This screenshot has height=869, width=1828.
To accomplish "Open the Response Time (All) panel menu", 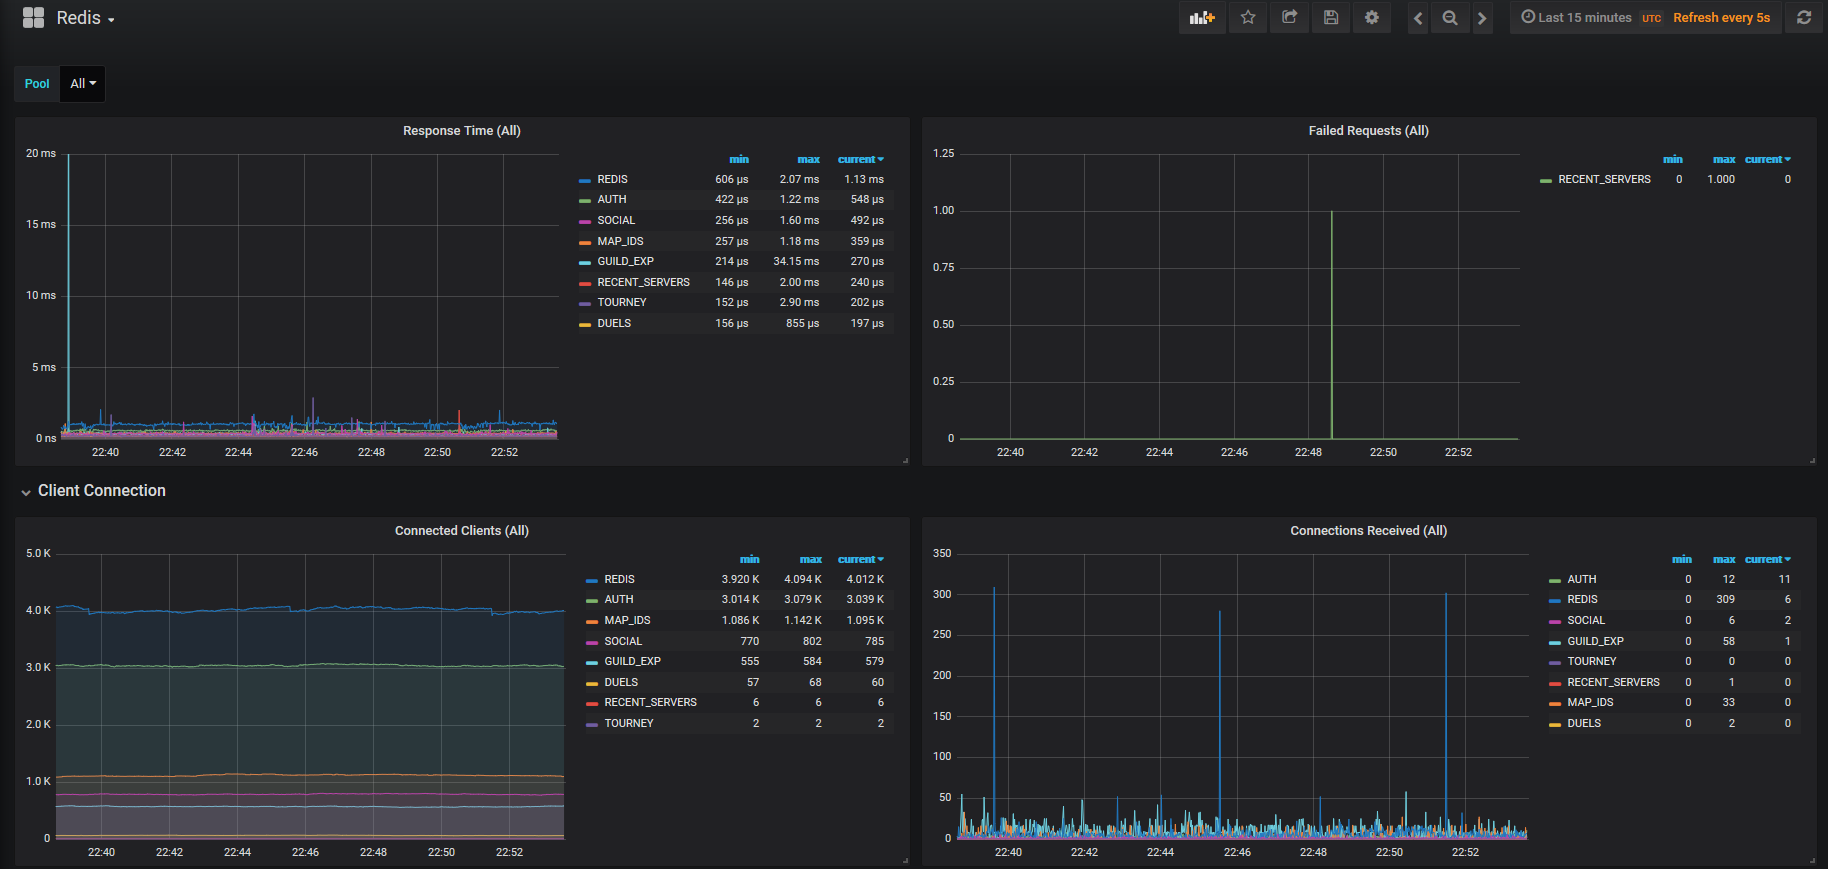I will tap(462, 131).
